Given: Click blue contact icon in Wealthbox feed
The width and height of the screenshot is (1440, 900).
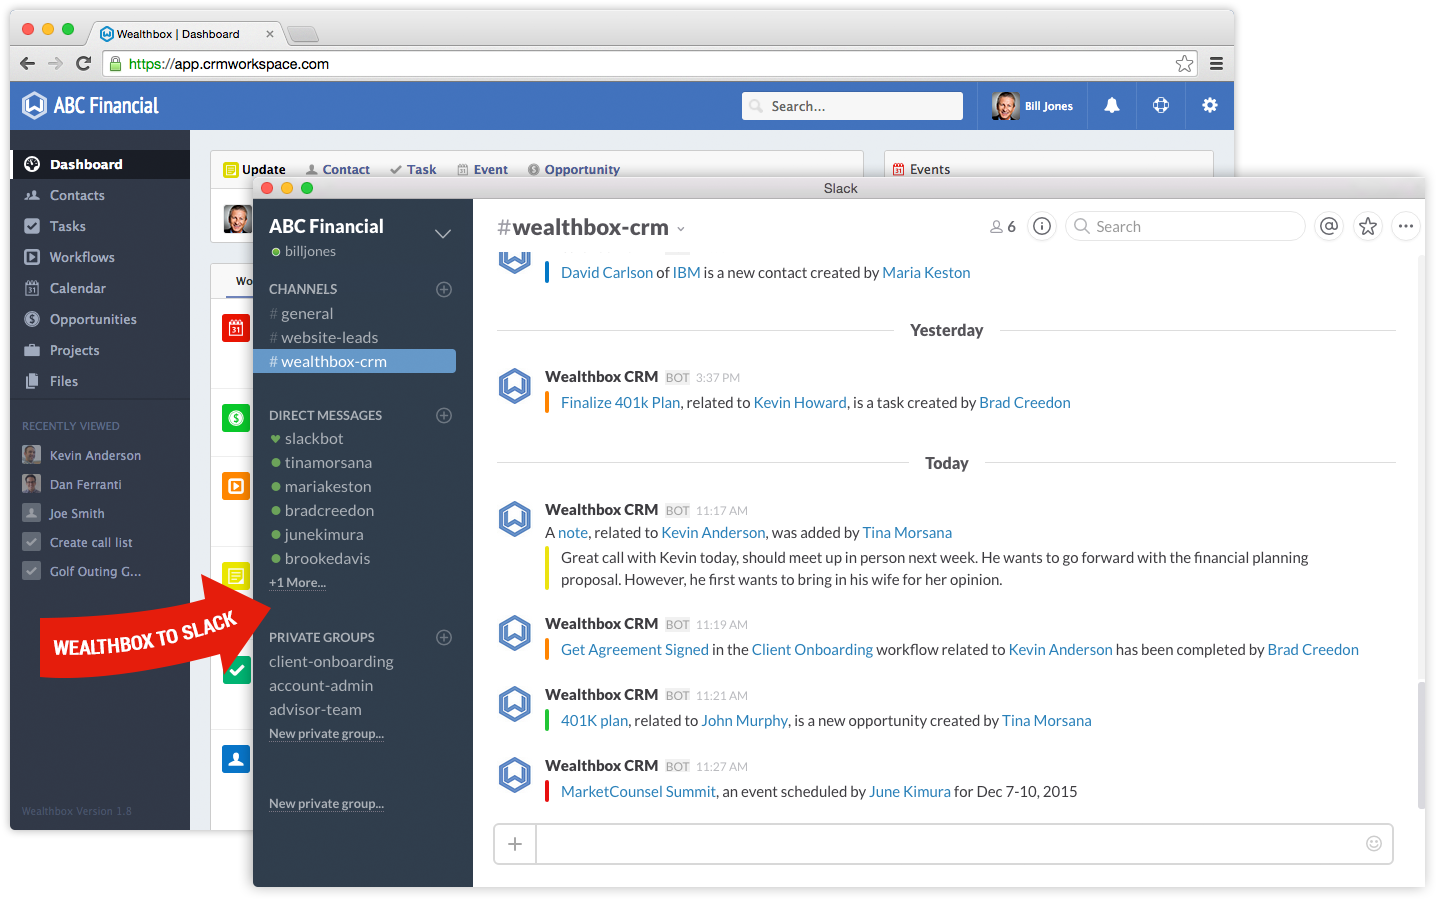Looking at the screenshot, I should 236,759.
